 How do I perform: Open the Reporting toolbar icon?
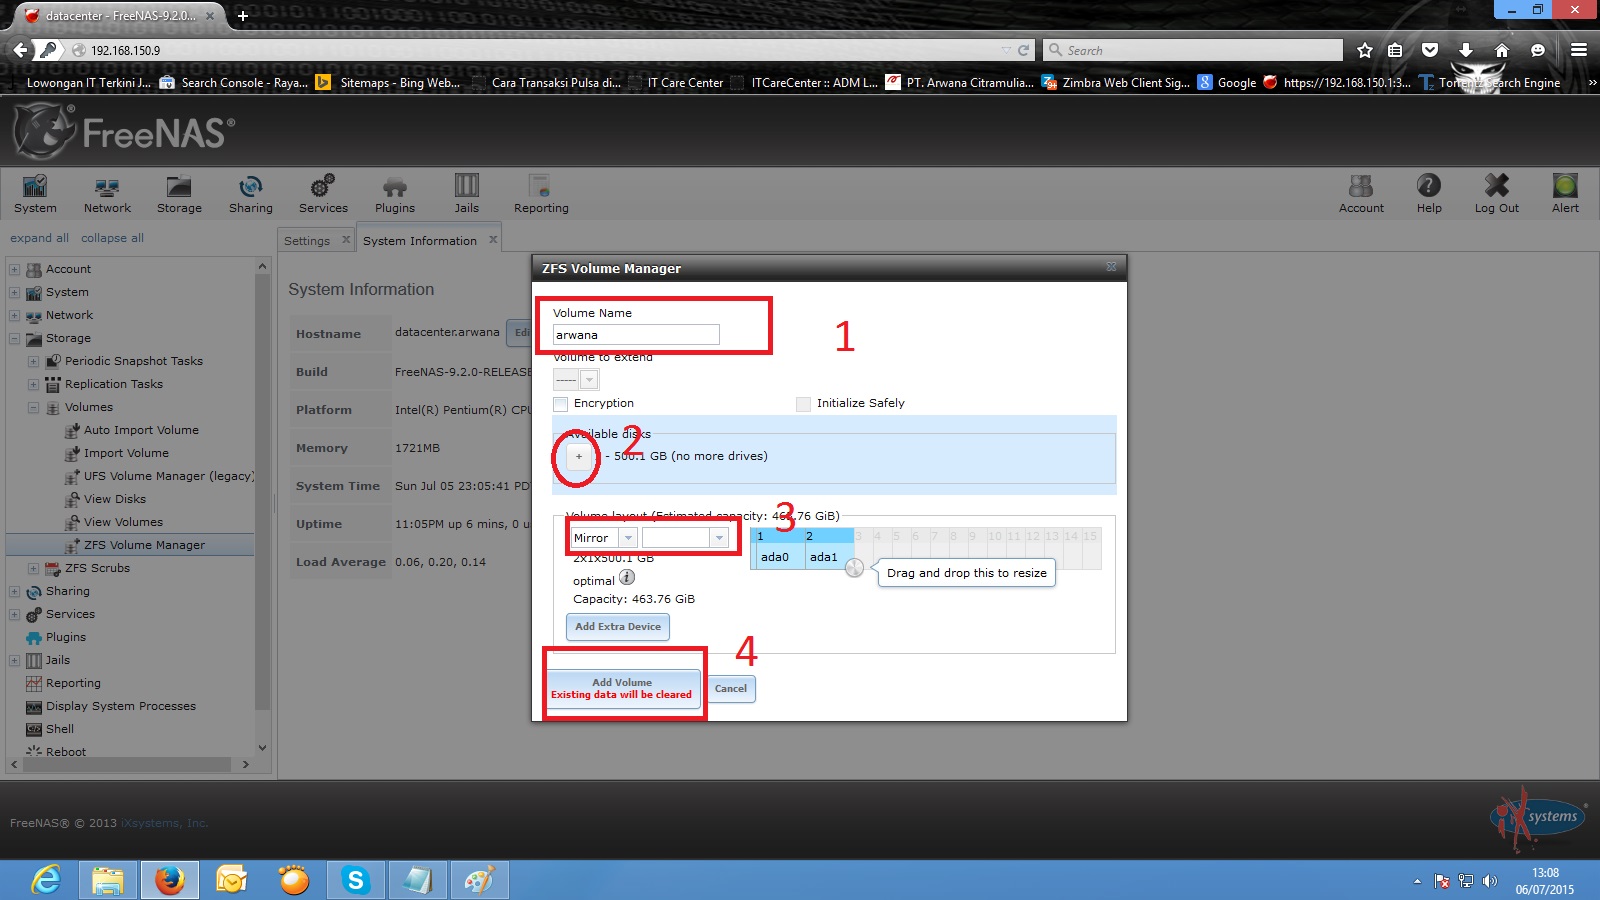pyautogui.click(x=541, y=194)
